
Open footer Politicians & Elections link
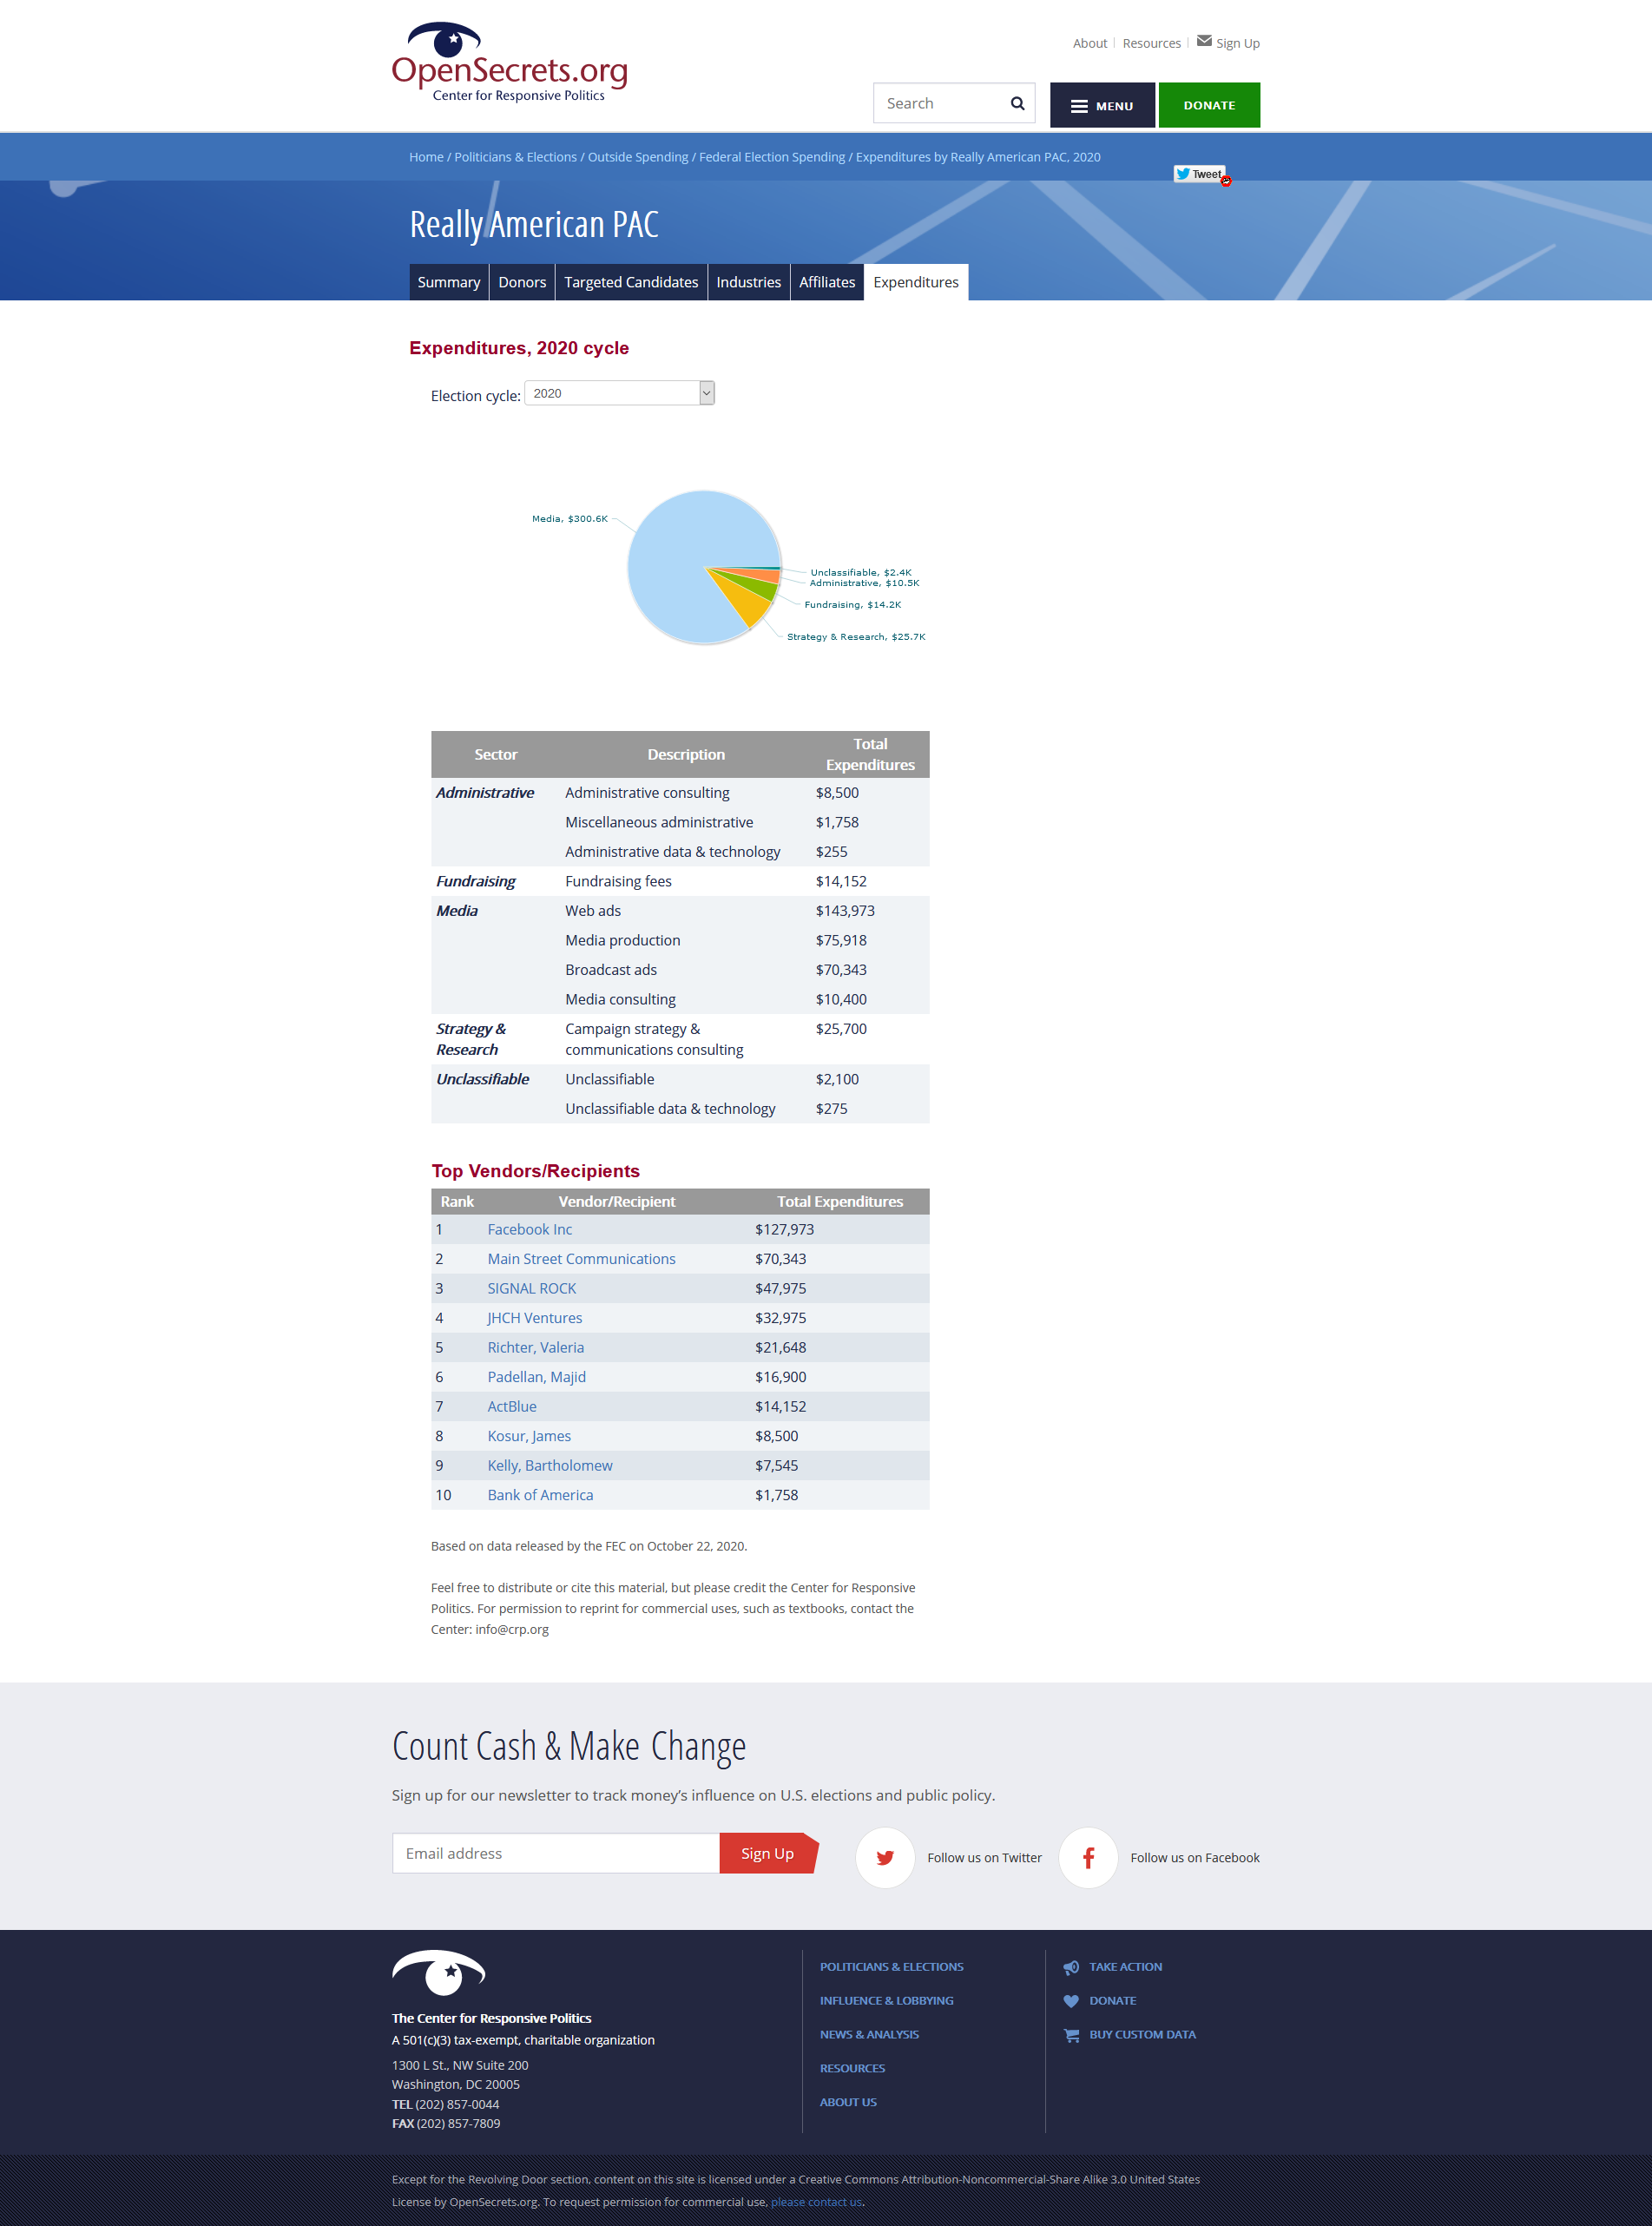891,1967
